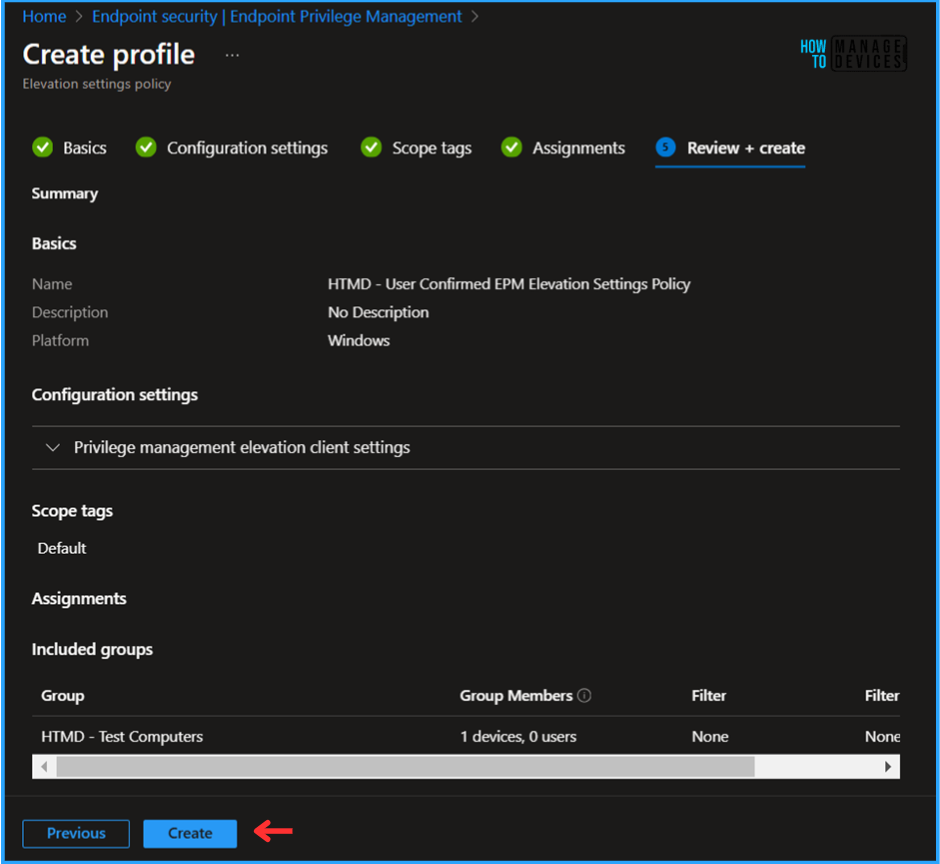Click the scrollbar left arrow
Image resolution: width=940 pixels, height=864 pixels.
click(x=44, y=766)
